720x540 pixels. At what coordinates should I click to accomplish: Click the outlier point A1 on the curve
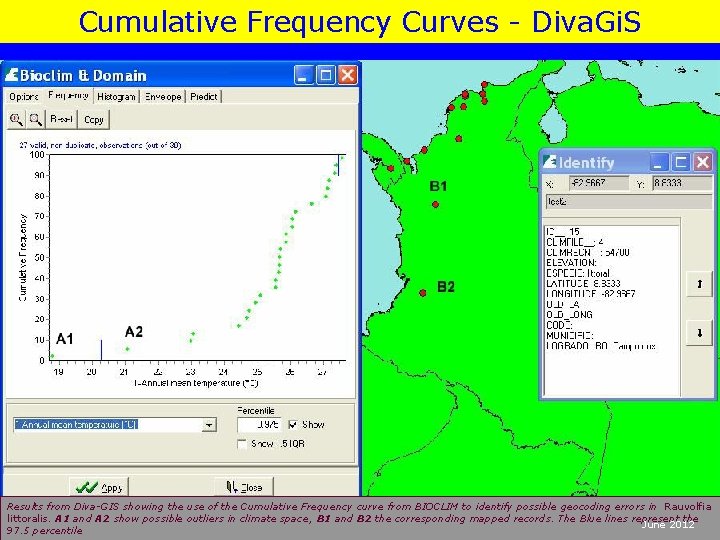point(52,356)
